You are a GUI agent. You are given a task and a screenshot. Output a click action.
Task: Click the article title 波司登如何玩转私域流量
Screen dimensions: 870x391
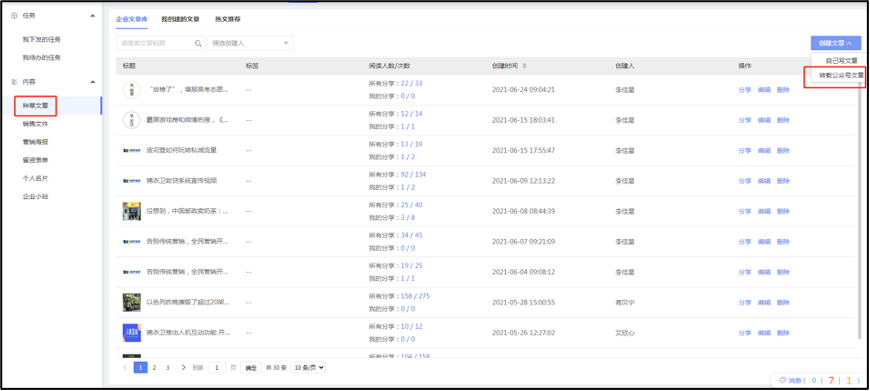pos(181,150)
